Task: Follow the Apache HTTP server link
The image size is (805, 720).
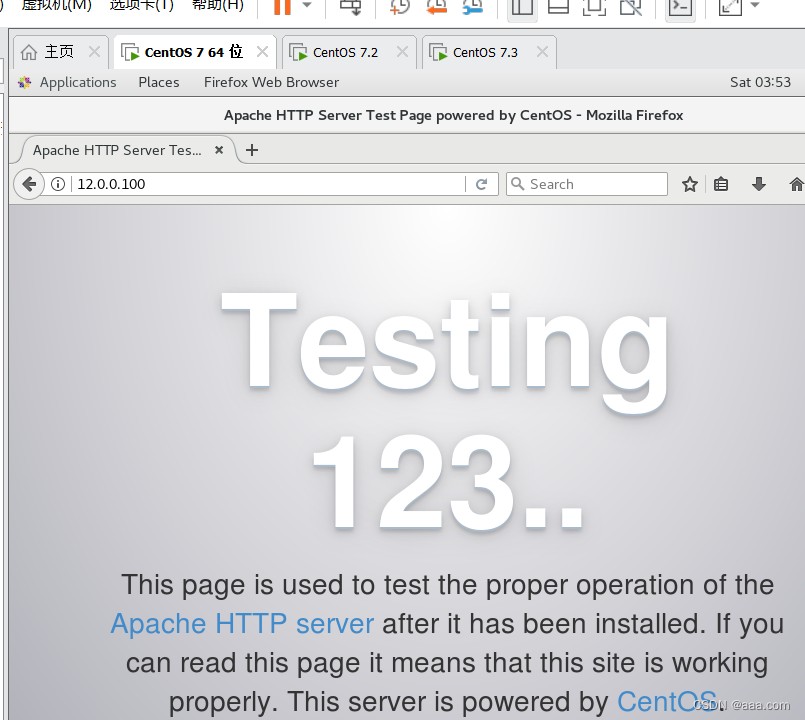Action: [x=242, y=623]
